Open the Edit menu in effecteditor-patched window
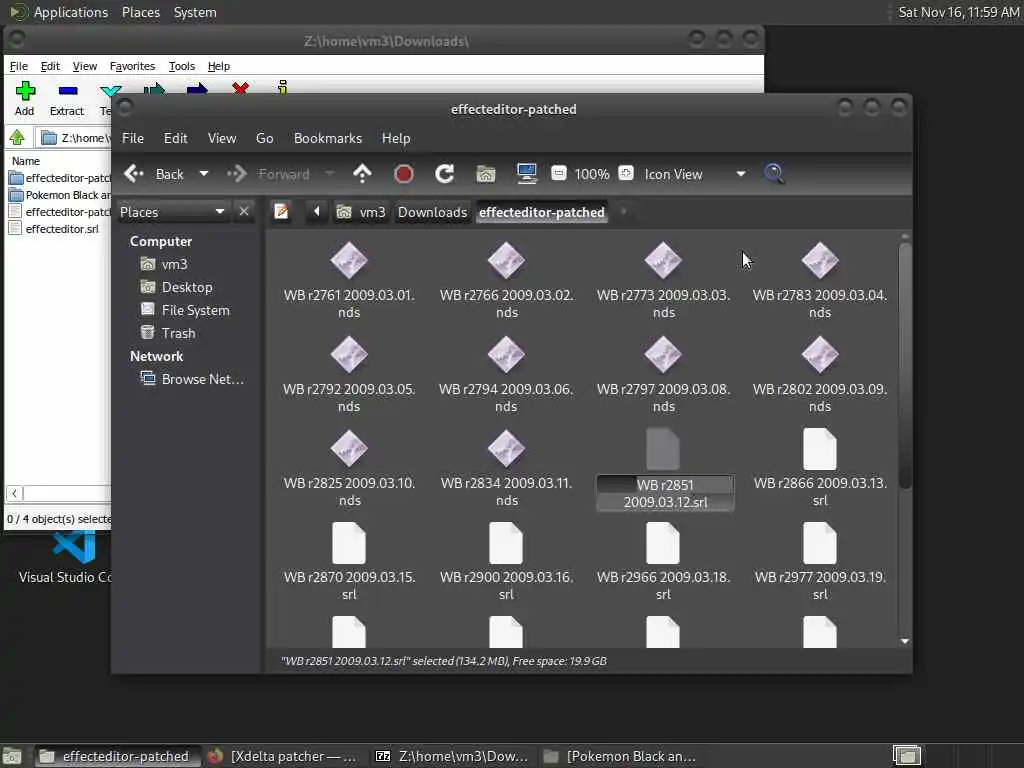Viewport: 1024px width, 768px height. [x=175, y=138]
